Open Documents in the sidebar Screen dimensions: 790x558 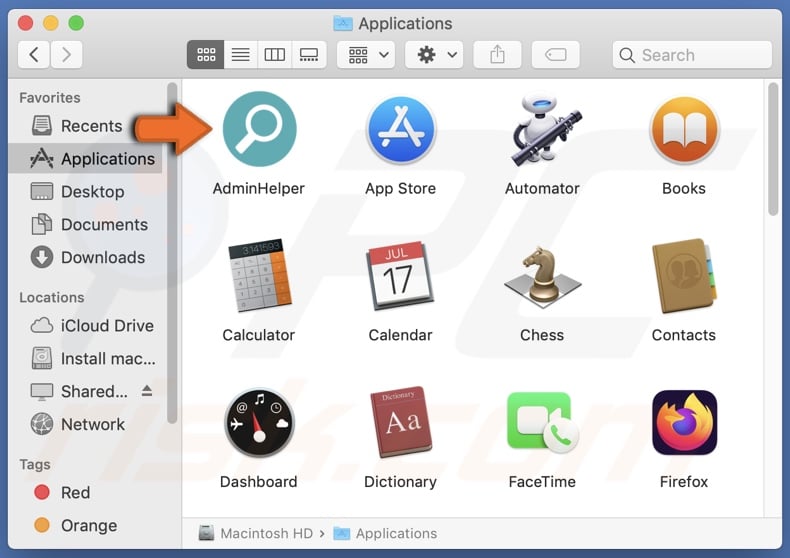coord(86,225)
